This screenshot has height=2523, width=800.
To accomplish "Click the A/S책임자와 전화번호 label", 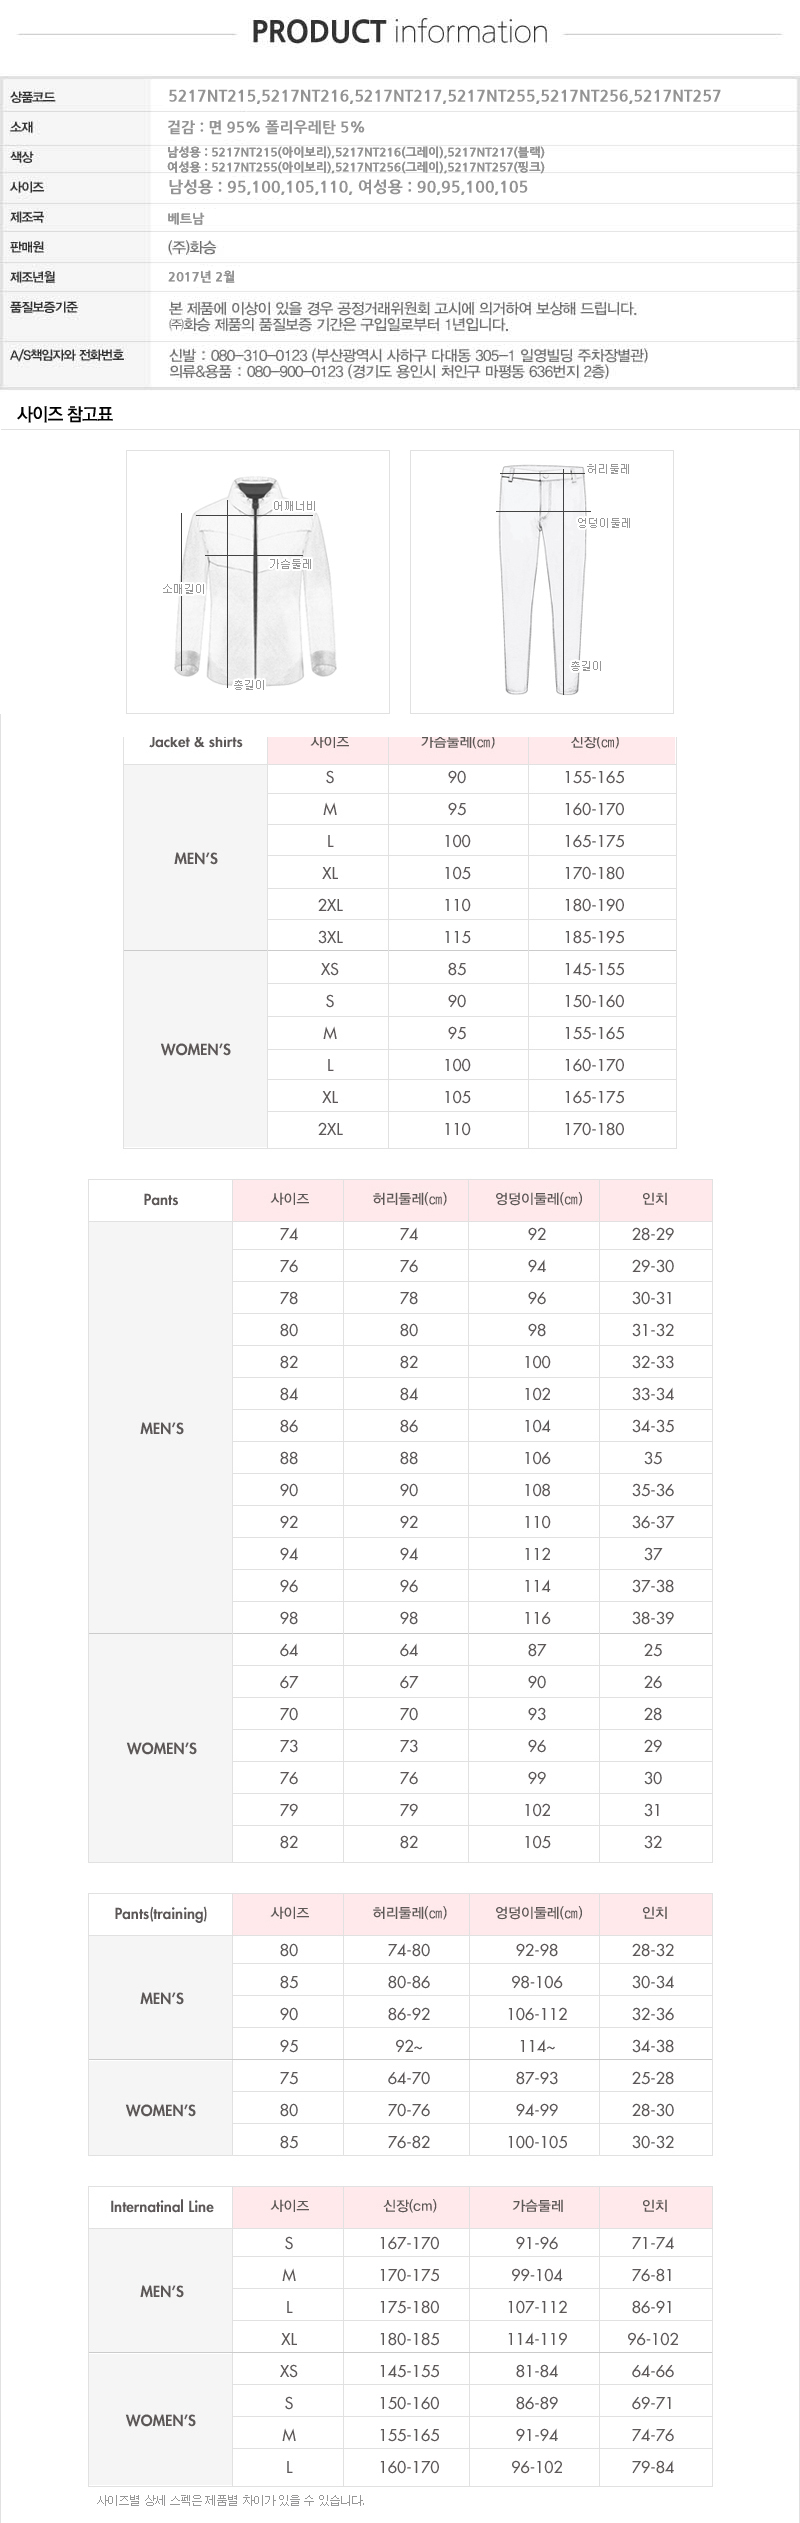I will [x=67, y=355].
